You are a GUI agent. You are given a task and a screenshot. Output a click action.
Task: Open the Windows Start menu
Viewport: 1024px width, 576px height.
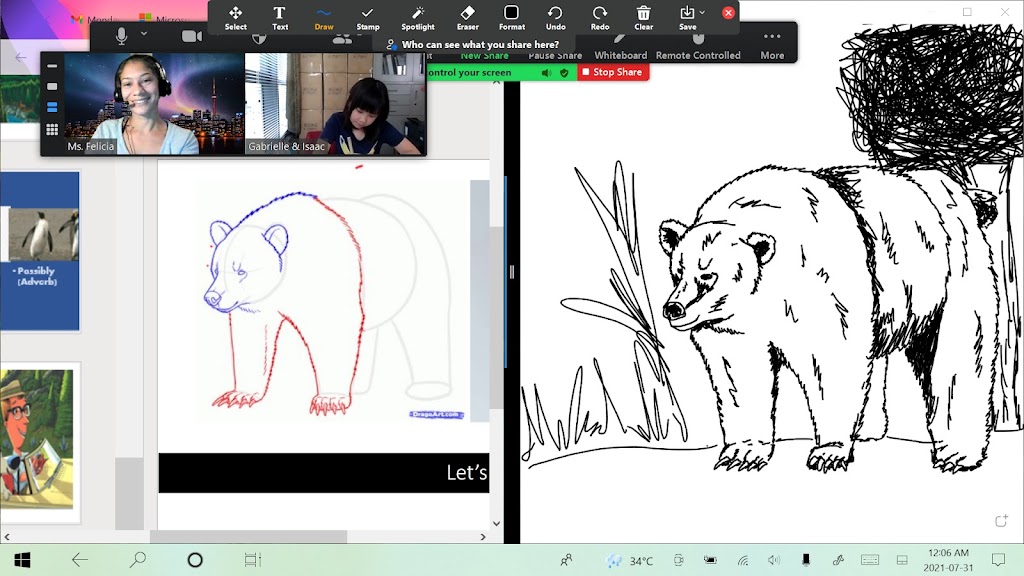pyautogui.click(x=22, y=560)
